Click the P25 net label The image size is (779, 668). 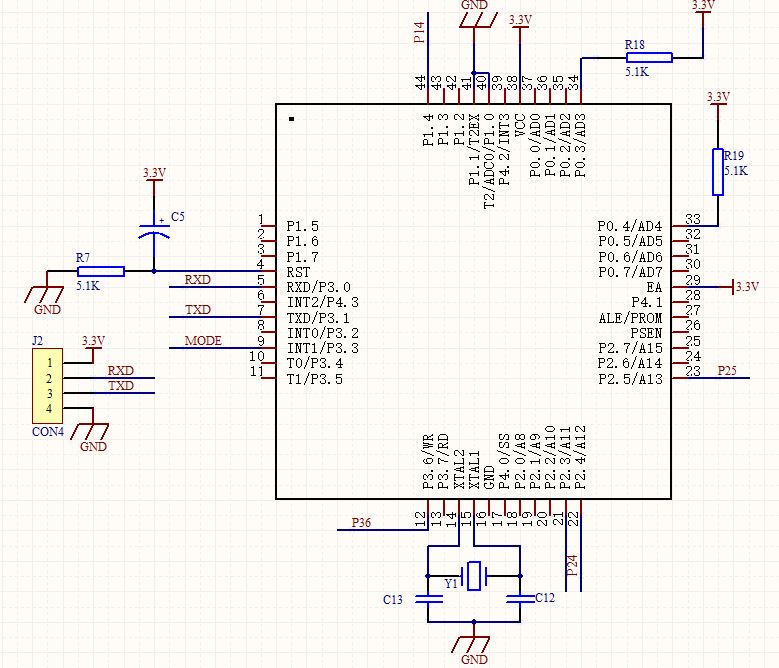[x=728, y=371]
